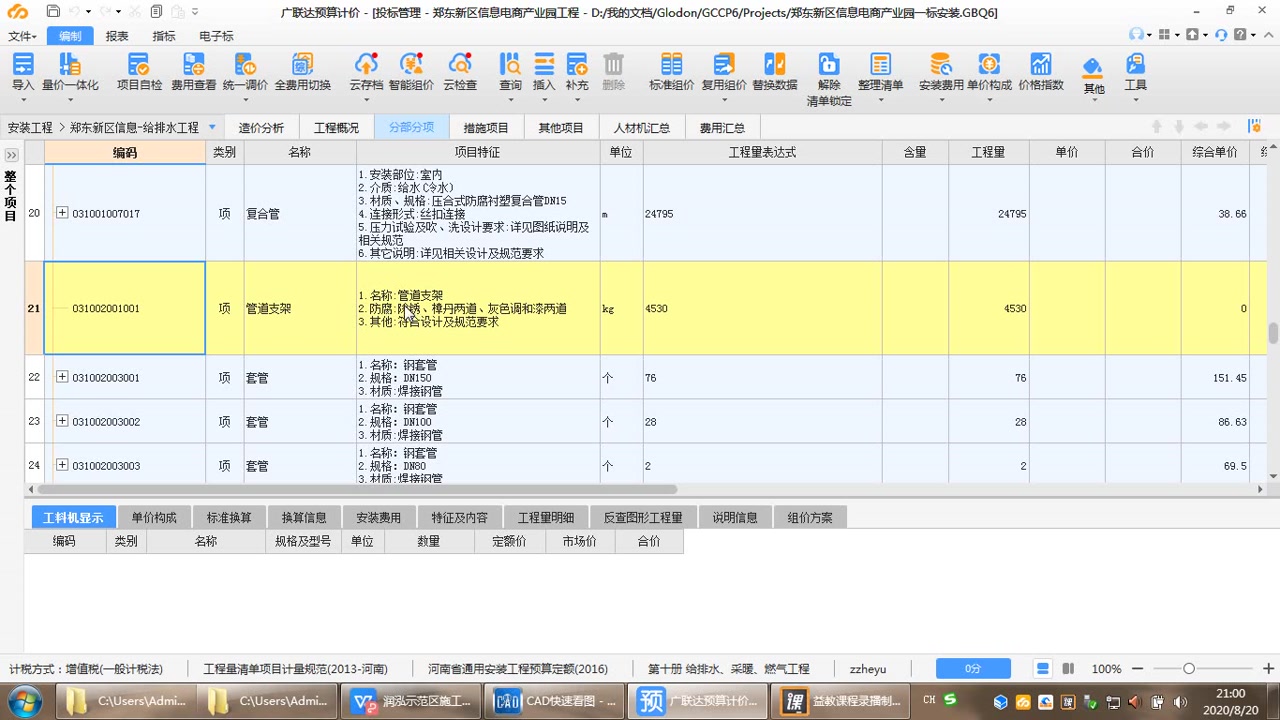Click Windows Start button
The image size is (1280, 720).
click(24, 701)
